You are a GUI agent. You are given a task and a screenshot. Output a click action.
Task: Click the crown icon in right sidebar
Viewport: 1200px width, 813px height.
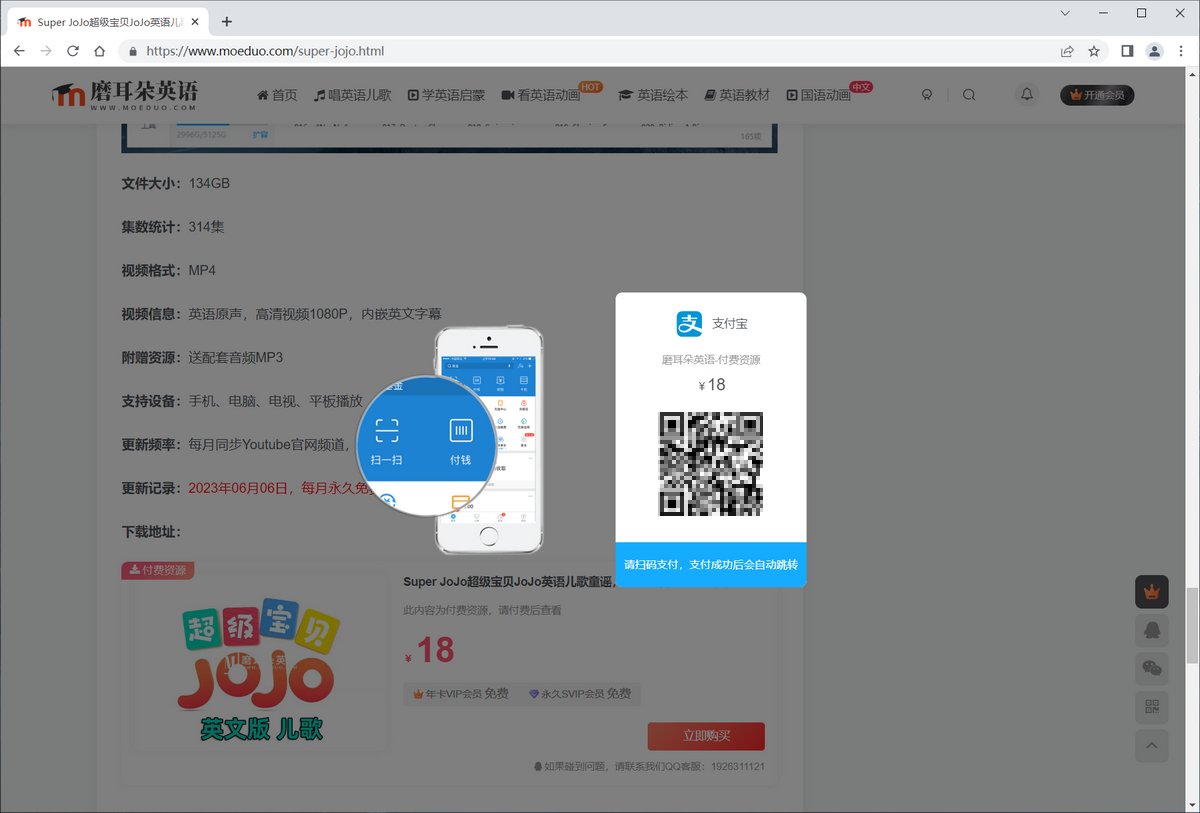[1151, 591]
